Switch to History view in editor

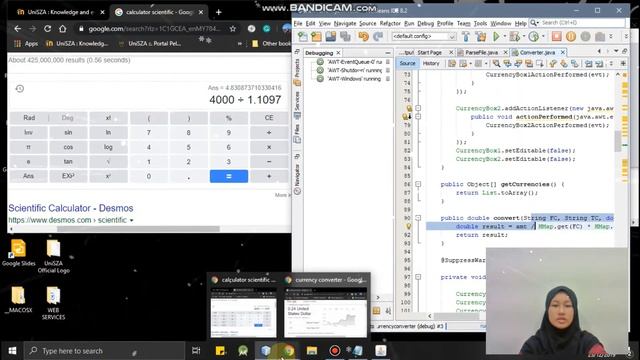(x=431, y=64)
